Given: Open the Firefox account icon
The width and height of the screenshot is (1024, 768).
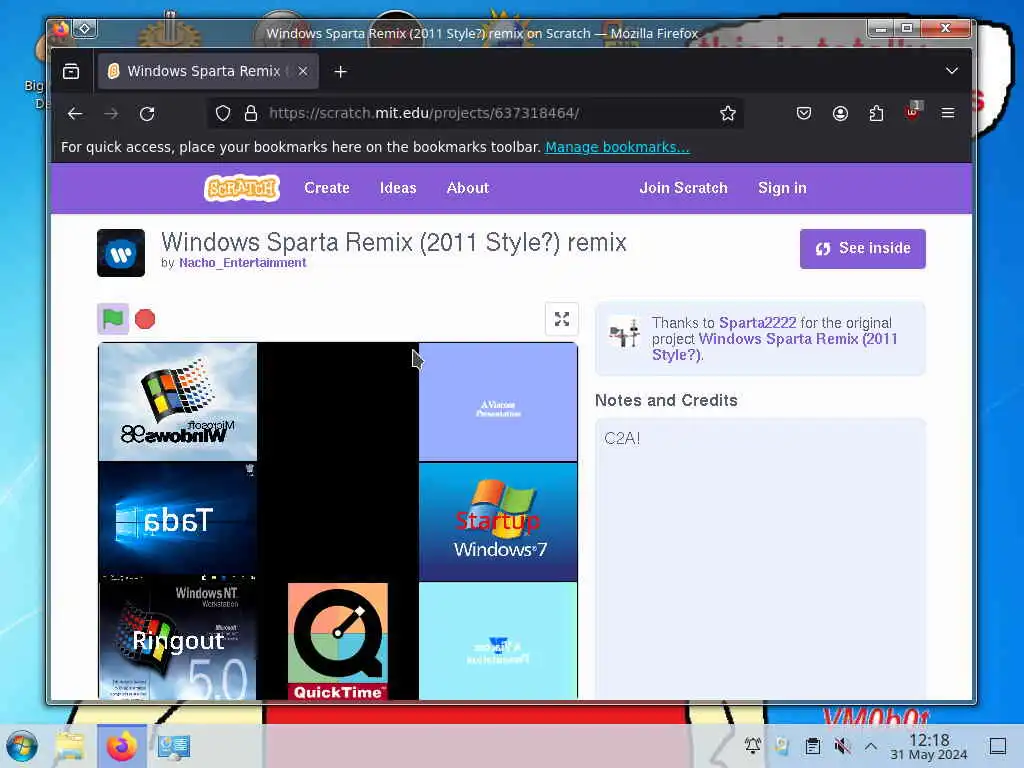Looking at the screenshot, I should click(840, 114).
